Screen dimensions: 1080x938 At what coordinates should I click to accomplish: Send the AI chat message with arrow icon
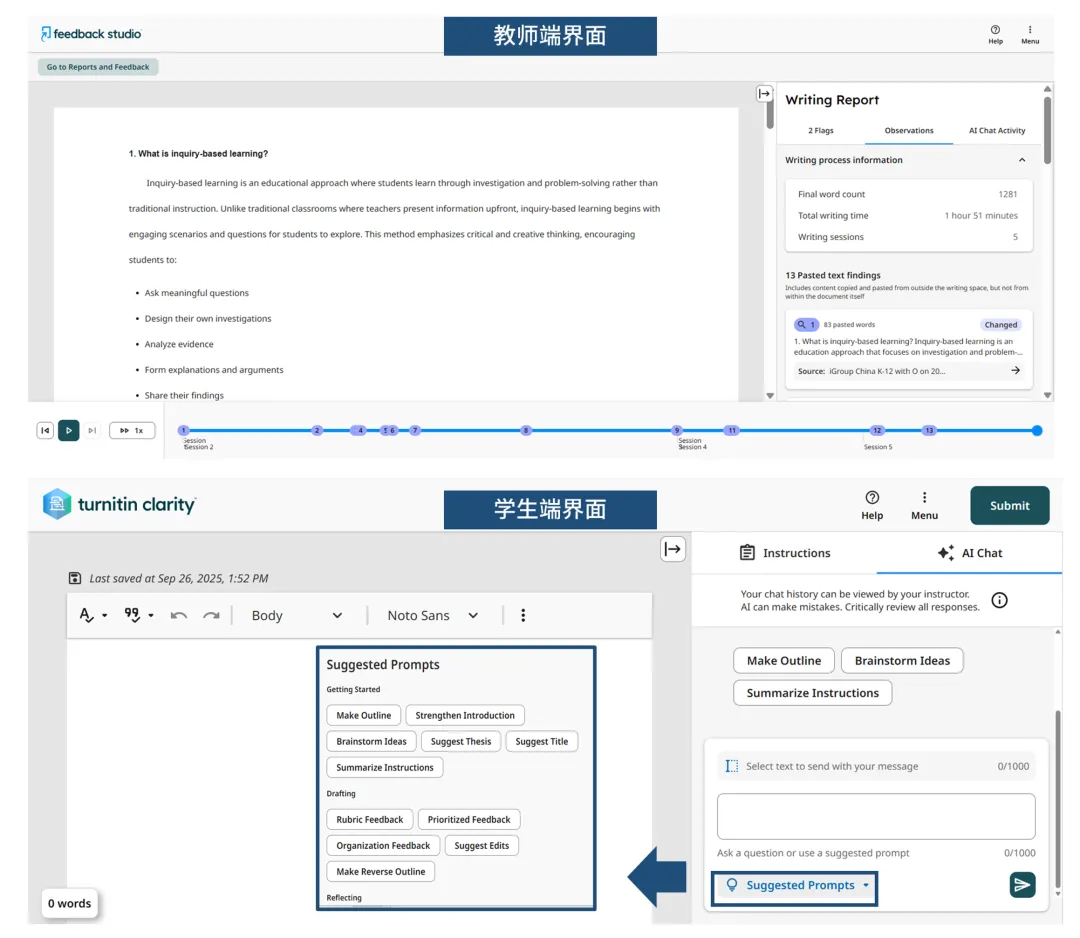point(1022,885)
